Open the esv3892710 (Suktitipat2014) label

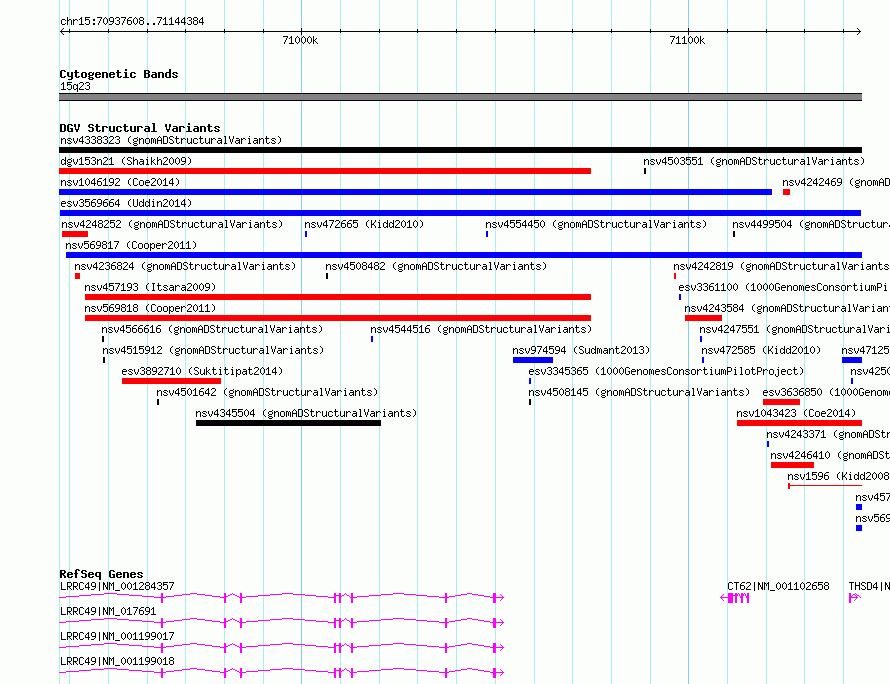pyautogui.click(x=202, y=371)
